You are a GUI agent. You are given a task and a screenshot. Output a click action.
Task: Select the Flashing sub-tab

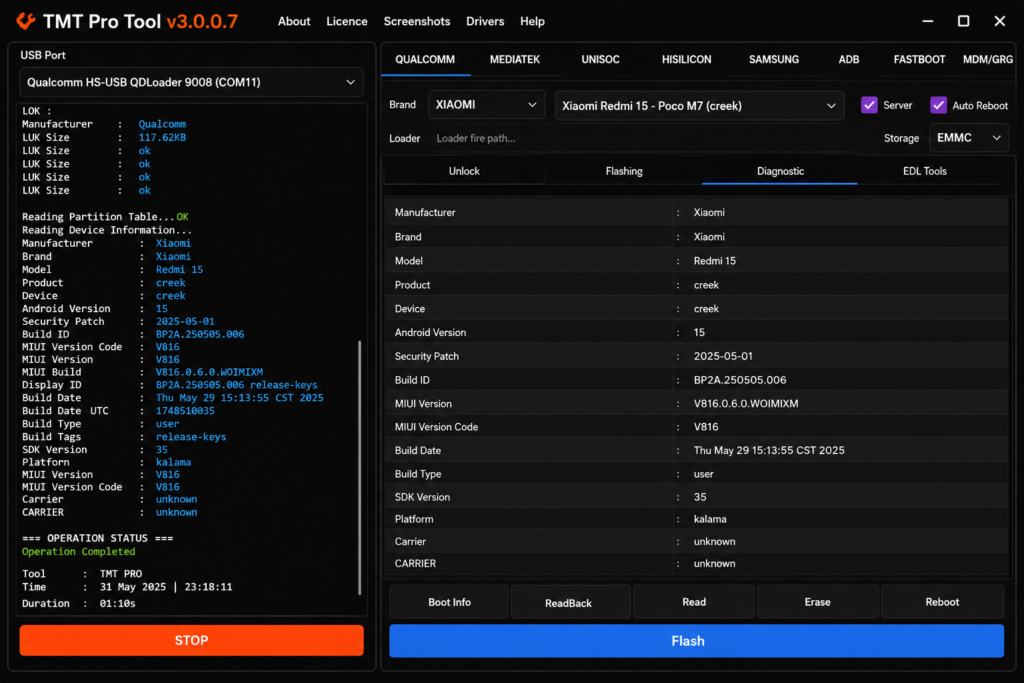tap(624, 171)
